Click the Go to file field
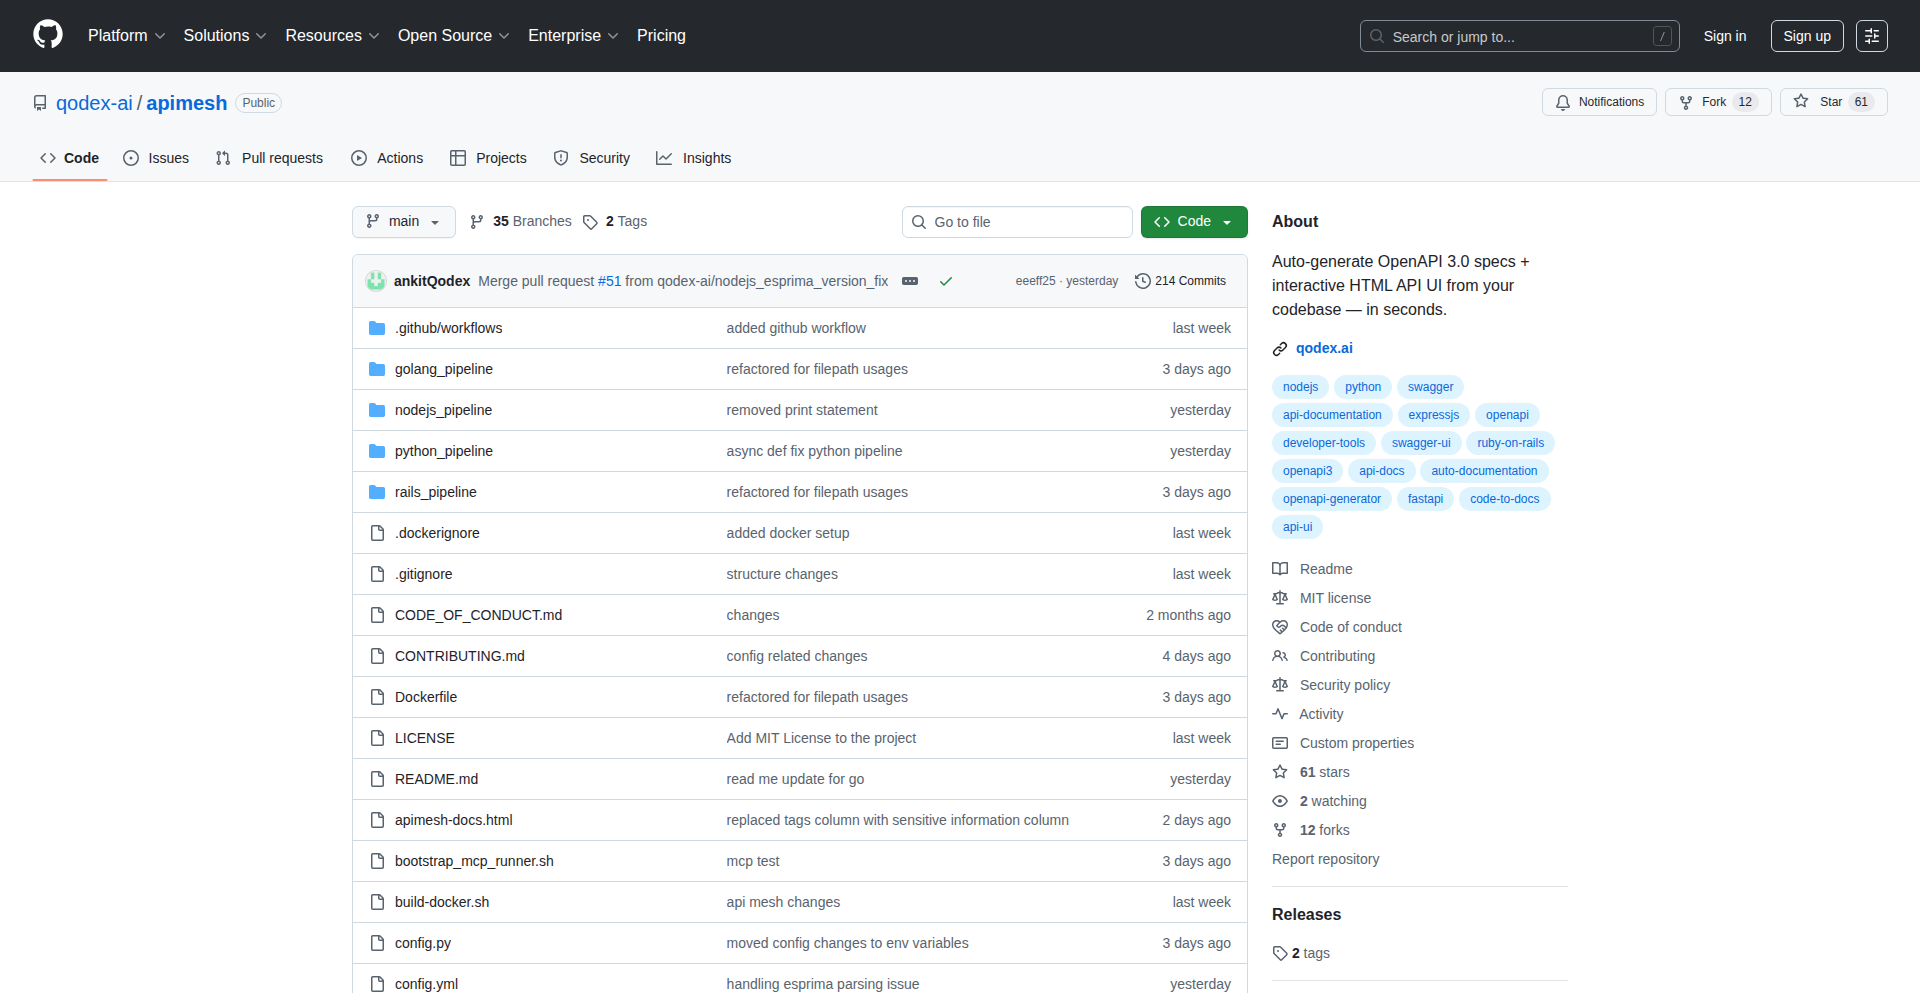 click(x=1016, y=221)
